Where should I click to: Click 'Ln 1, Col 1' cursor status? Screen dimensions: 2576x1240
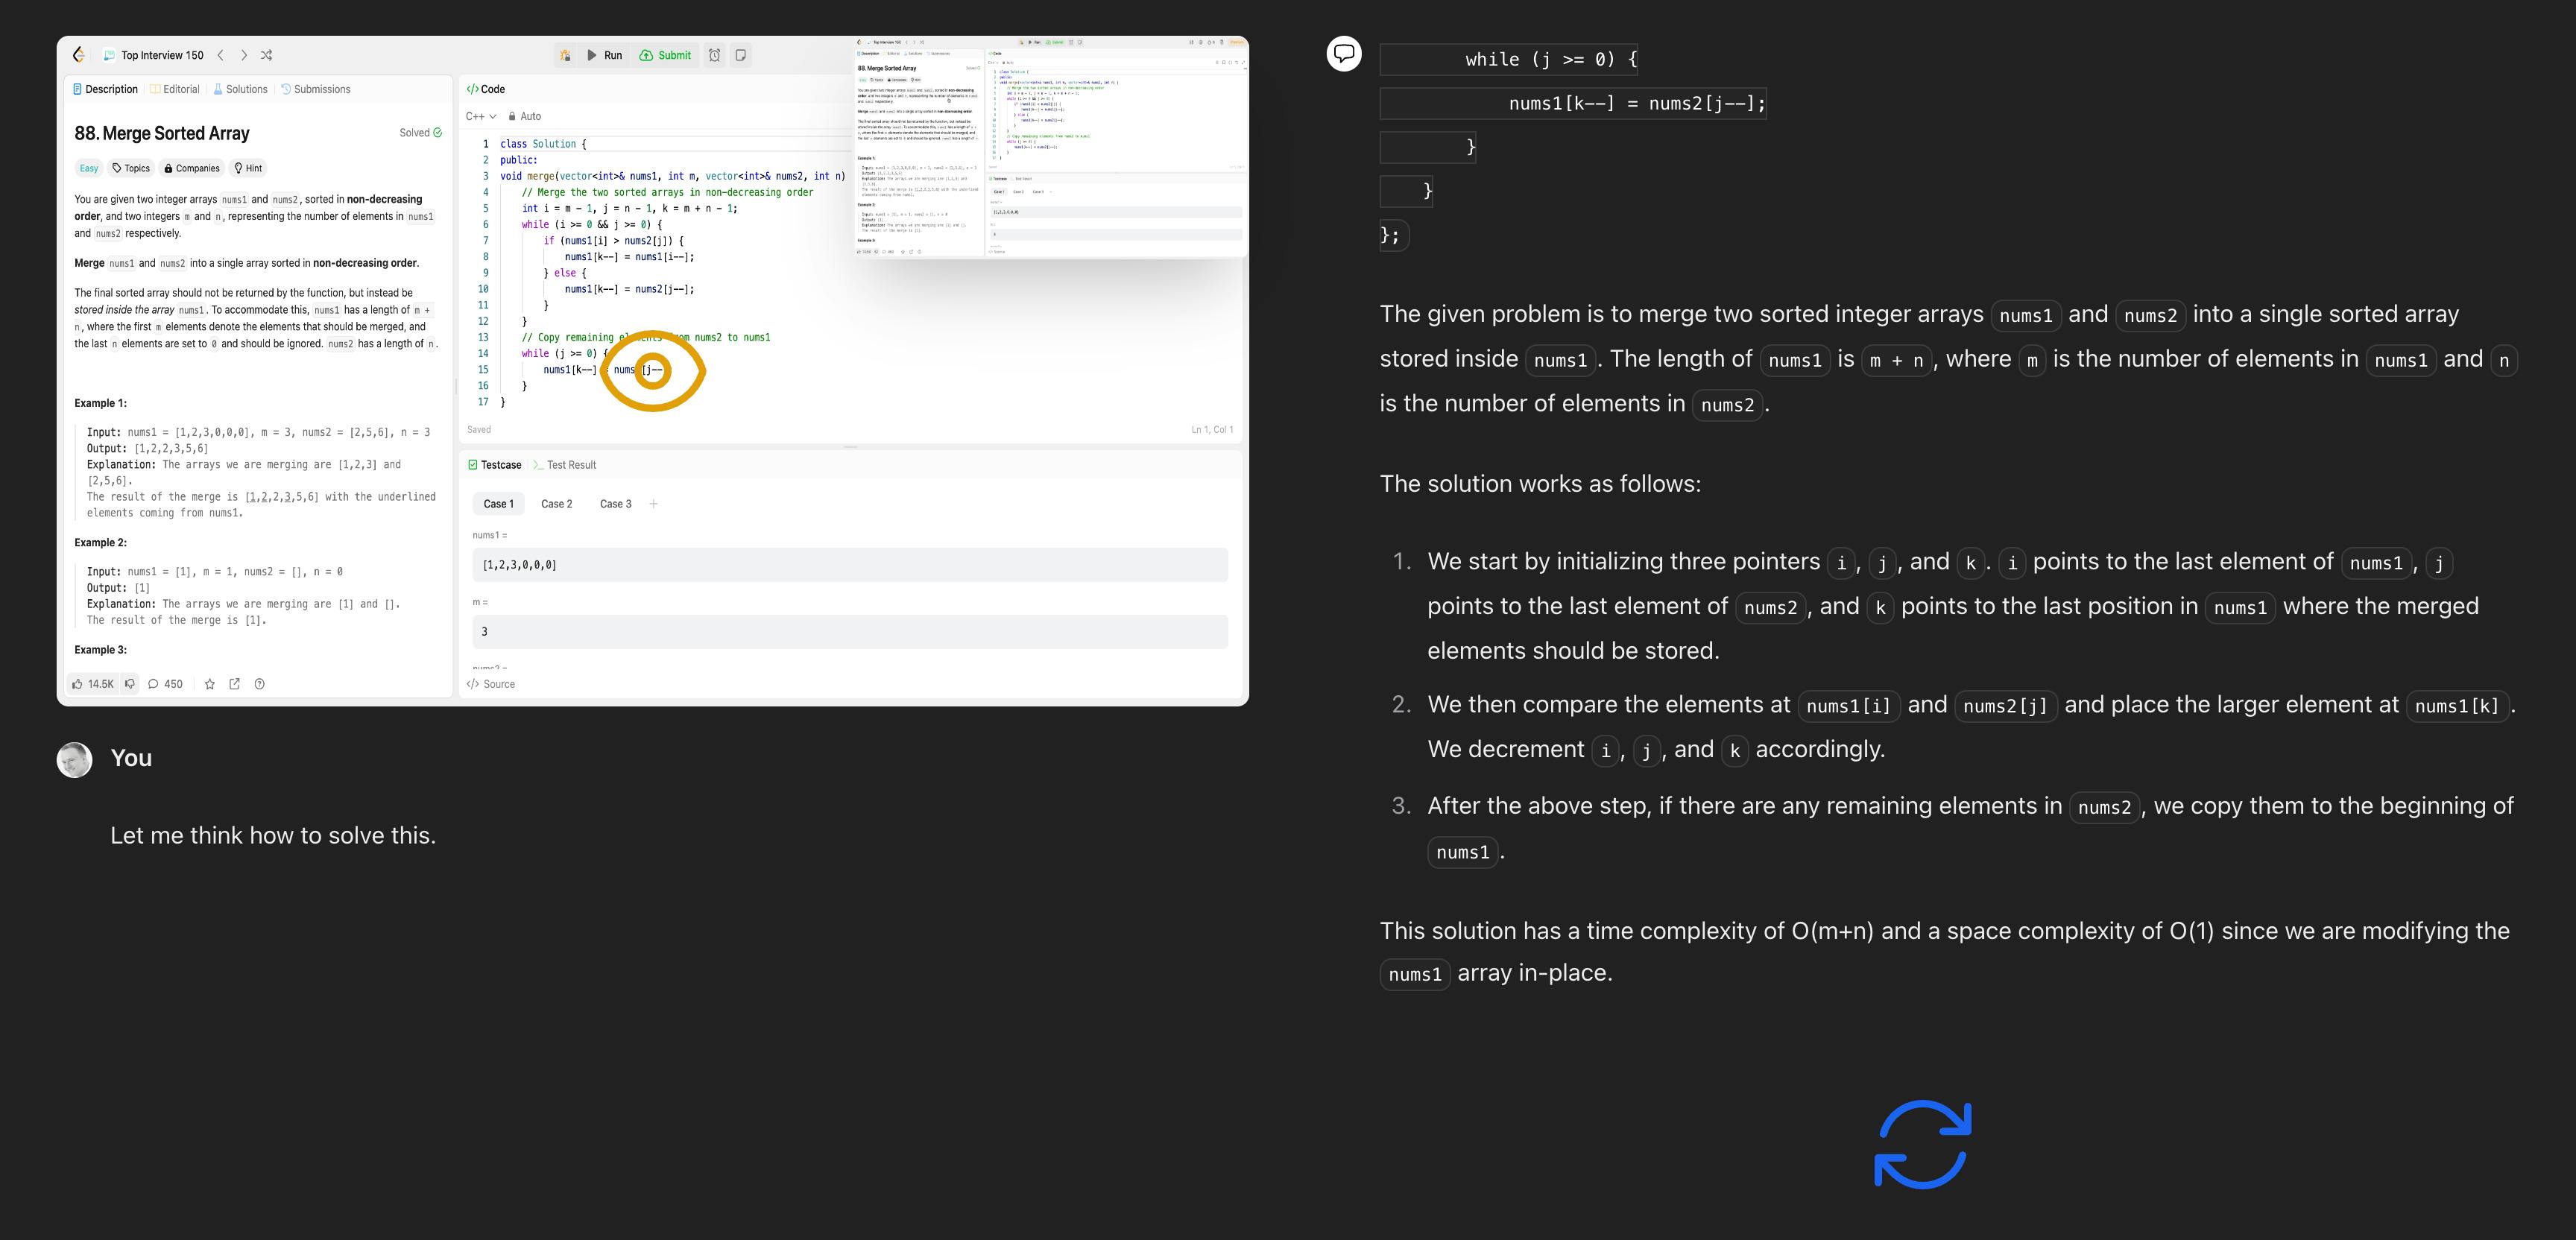tap(1212, 430)
